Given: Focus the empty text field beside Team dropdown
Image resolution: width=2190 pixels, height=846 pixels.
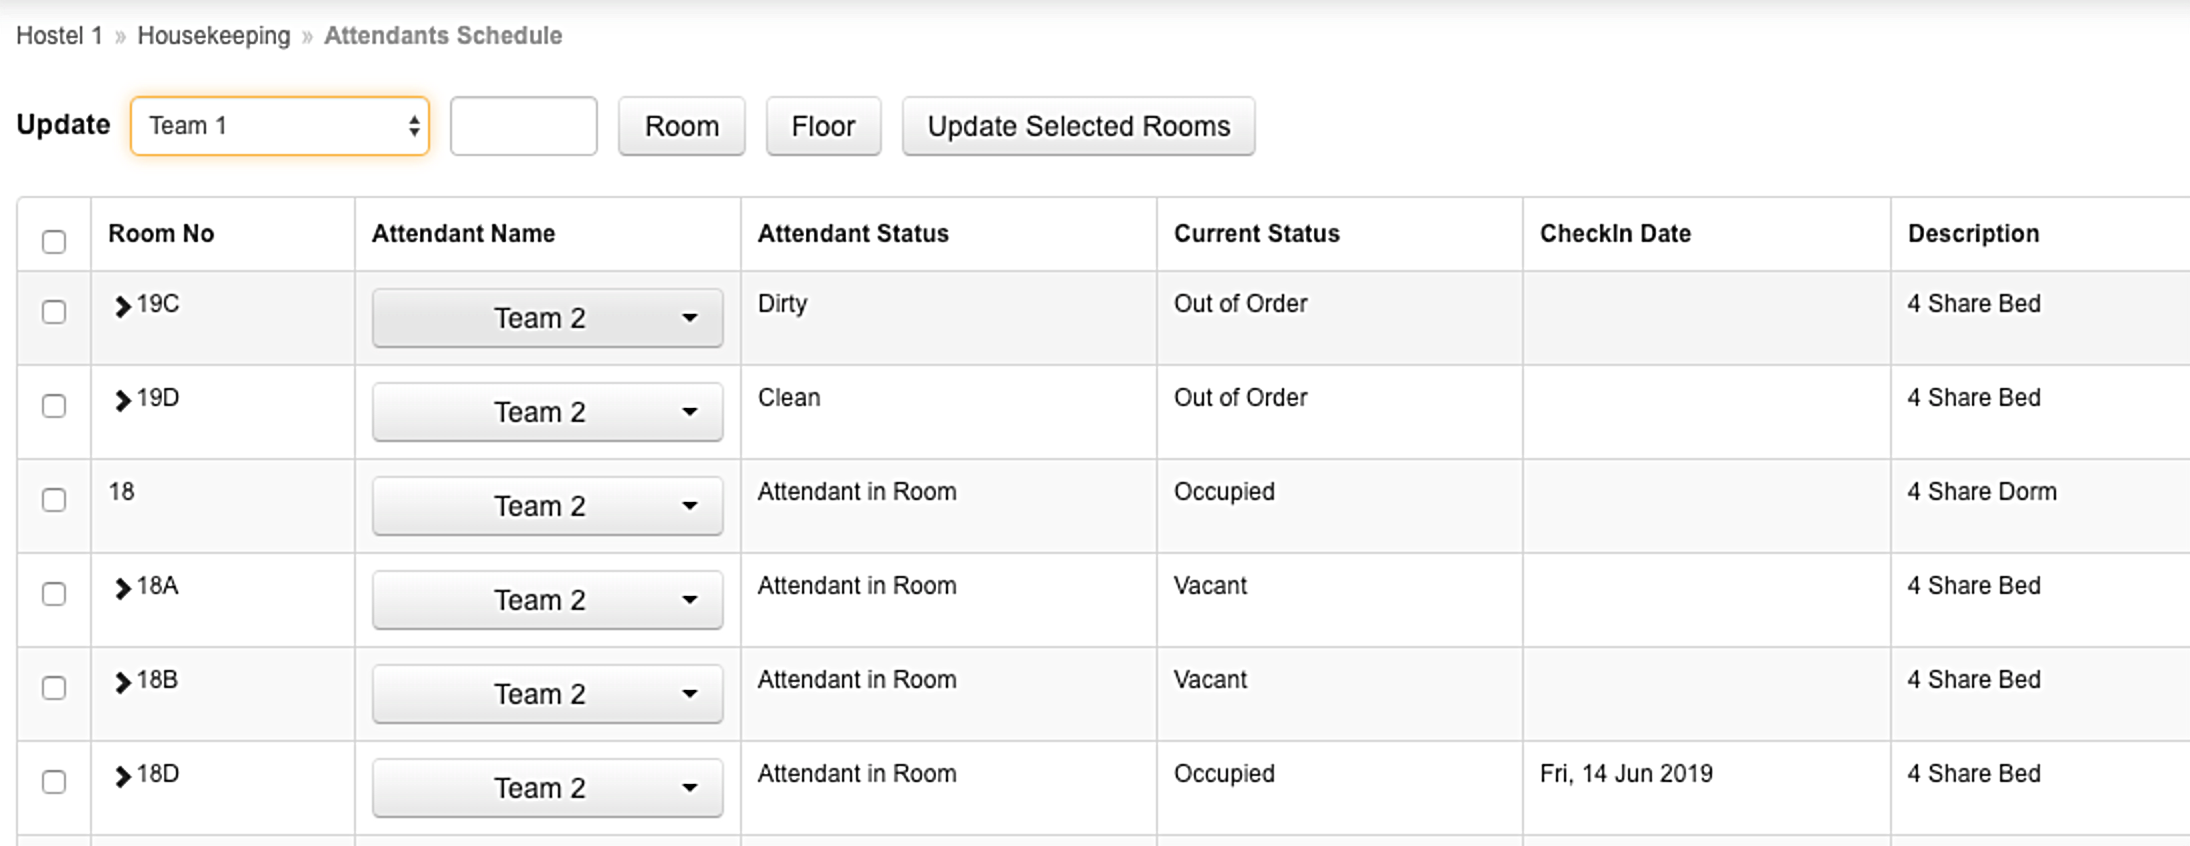Looking at the screenshot, I should pos(524,126).
